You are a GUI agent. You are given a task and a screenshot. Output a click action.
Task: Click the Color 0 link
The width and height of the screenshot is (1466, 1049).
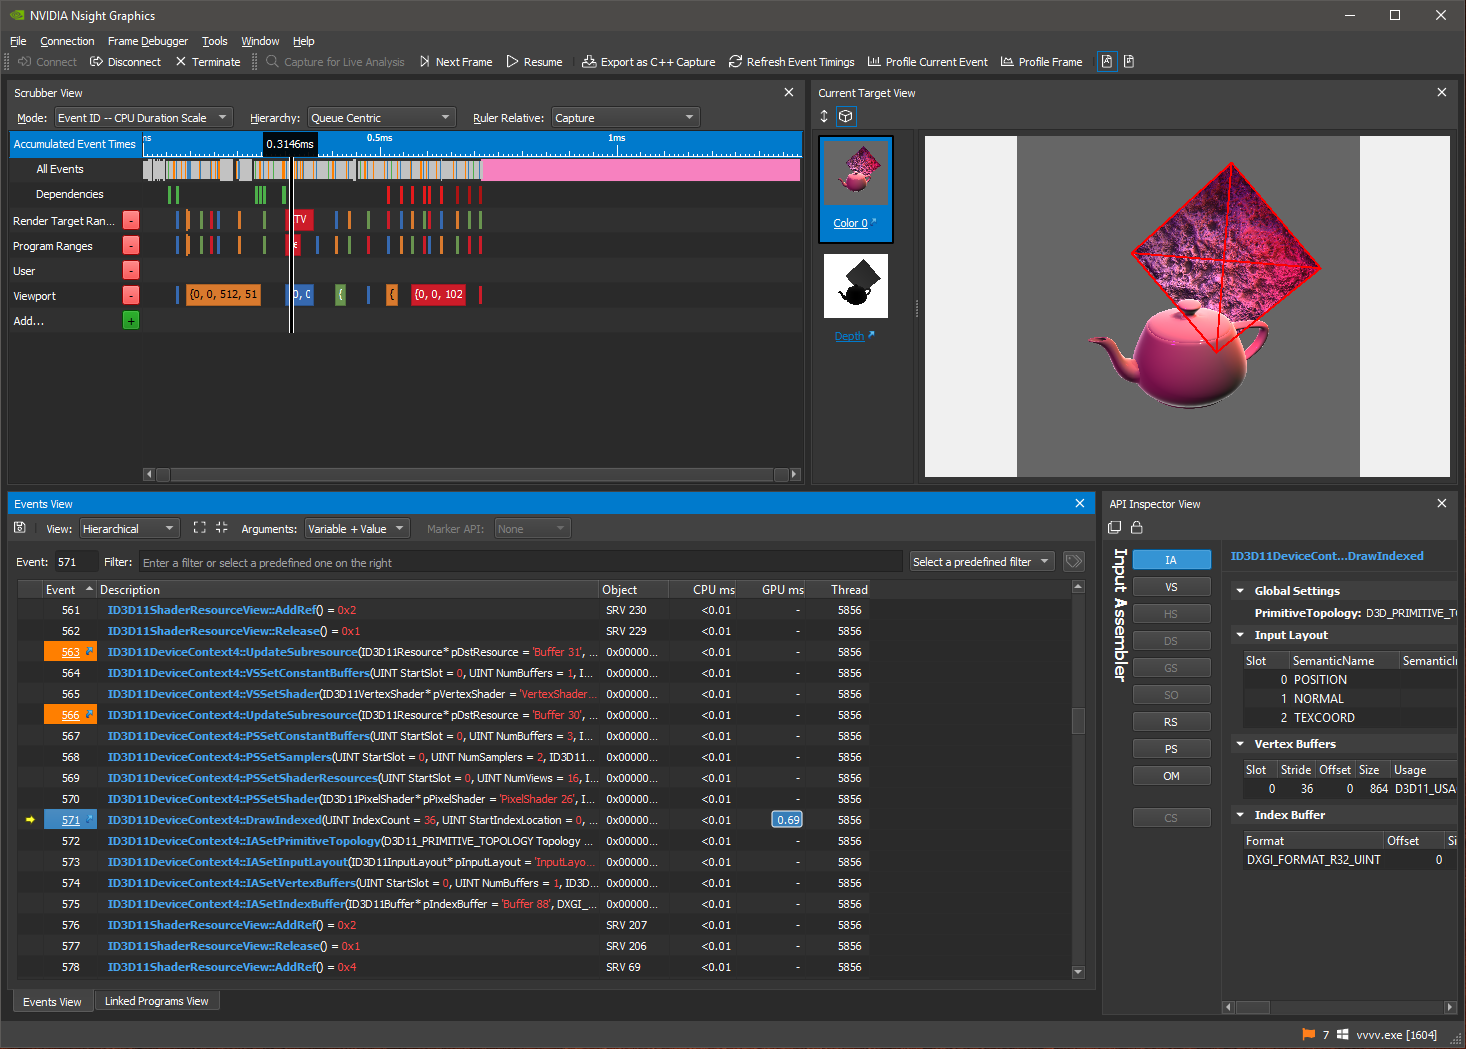(x=850, y=223)
